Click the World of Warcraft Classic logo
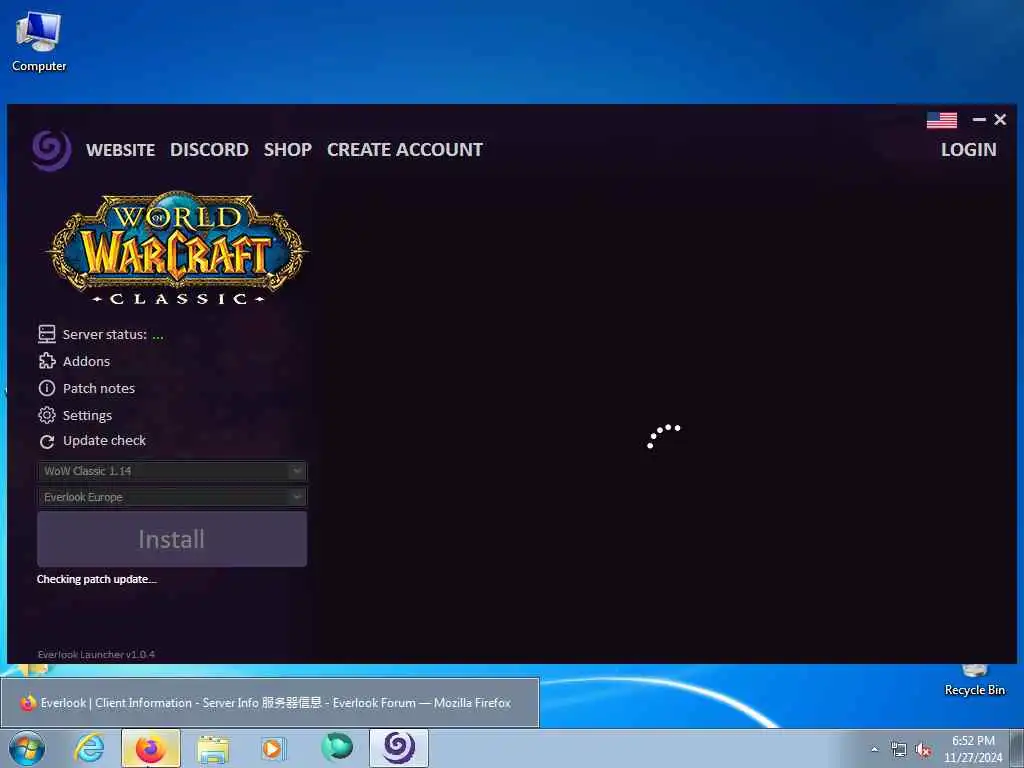 coord(176,248)
